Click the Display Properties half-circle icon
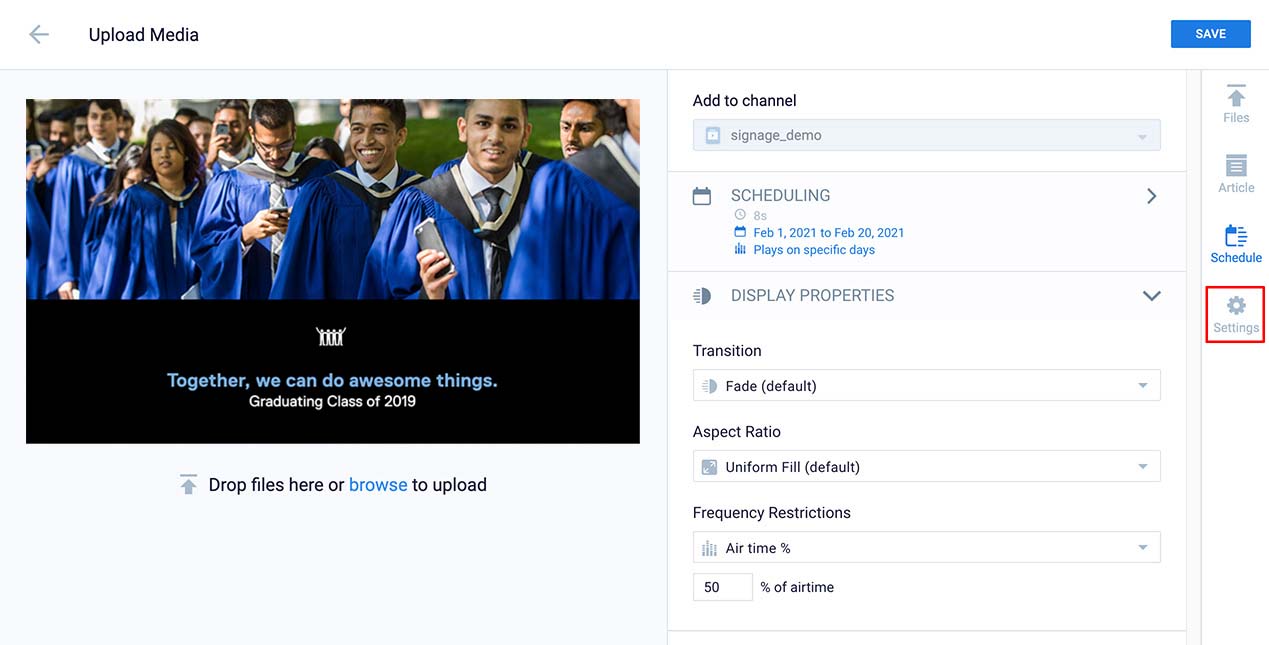The image size is (1269, 645). (702, 296)
